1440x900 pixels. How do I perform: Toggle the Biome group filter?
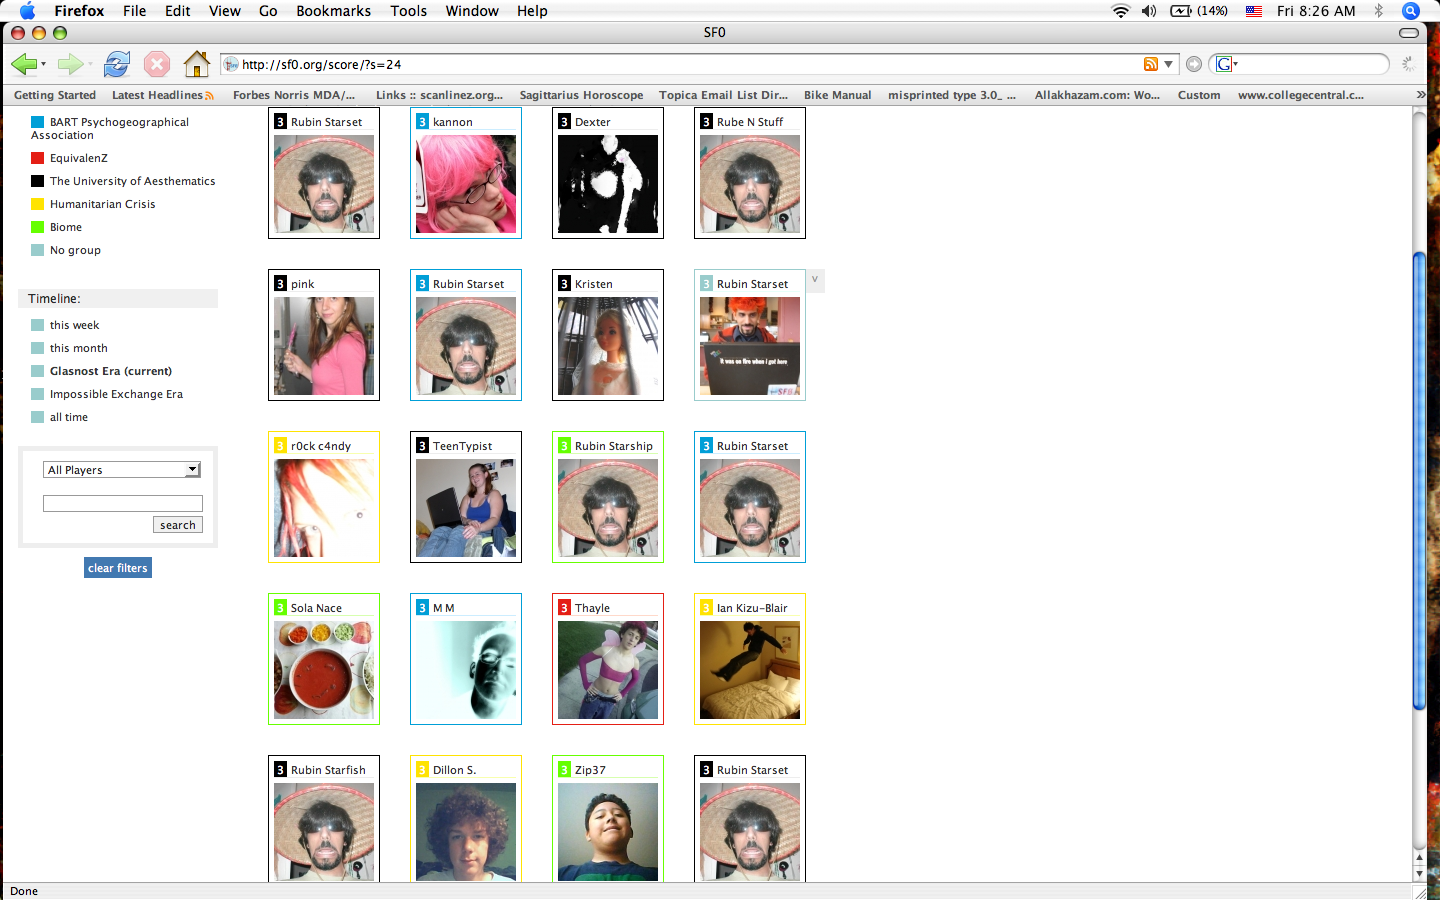[38, 227]
